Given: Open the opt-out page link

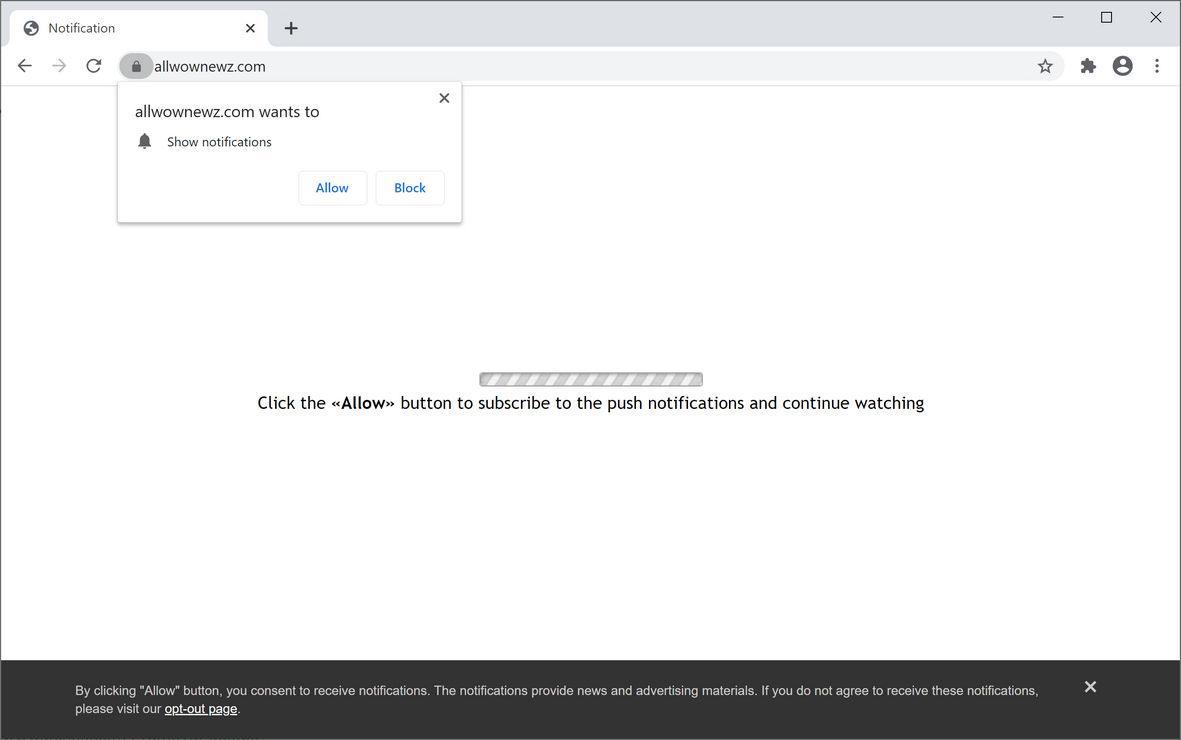Looking at the screenshot, I should tap(200, 708).
